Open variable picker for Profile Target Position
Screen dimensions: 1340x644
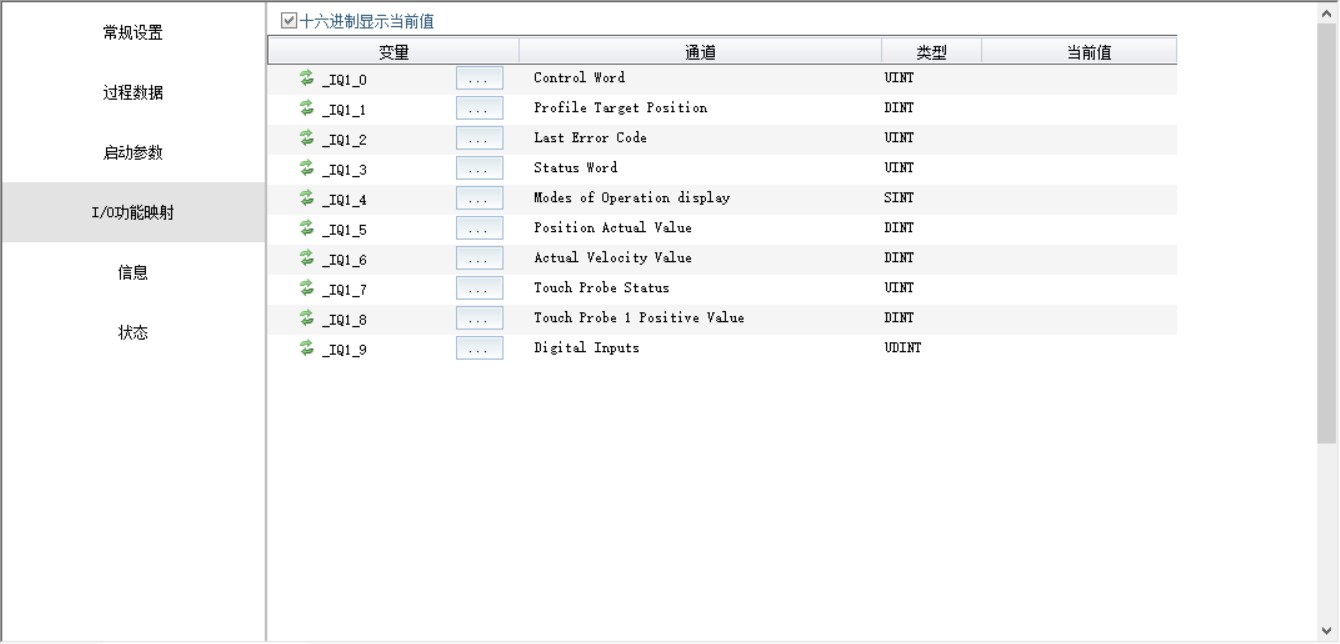click(479, 109)
